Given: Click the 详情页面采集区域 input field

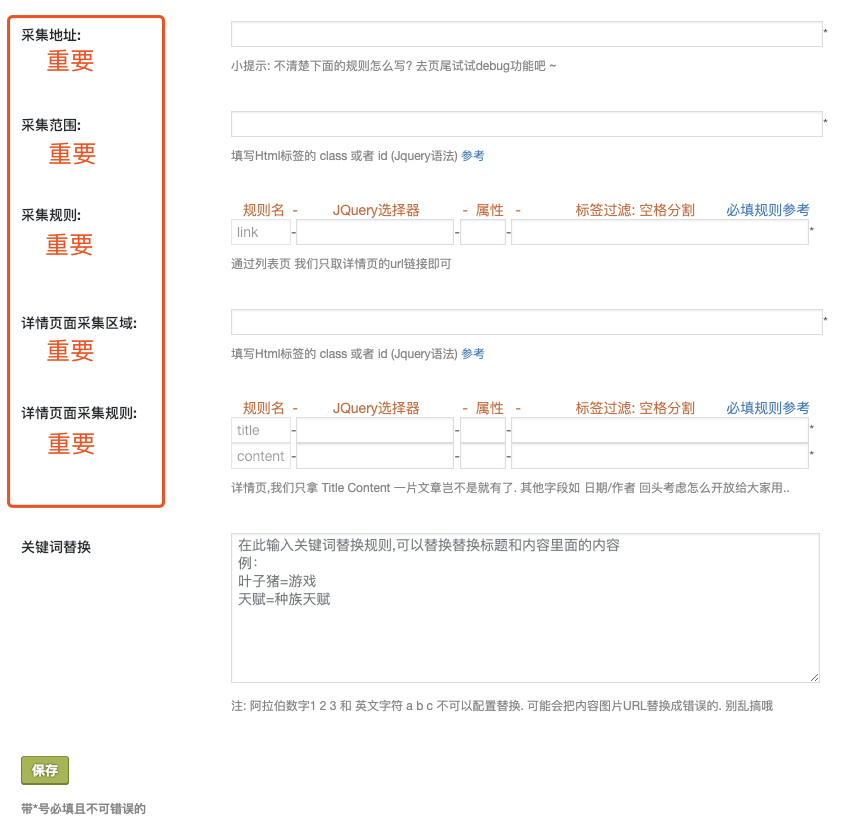Looking at the screenshot, I should point(527,322).
